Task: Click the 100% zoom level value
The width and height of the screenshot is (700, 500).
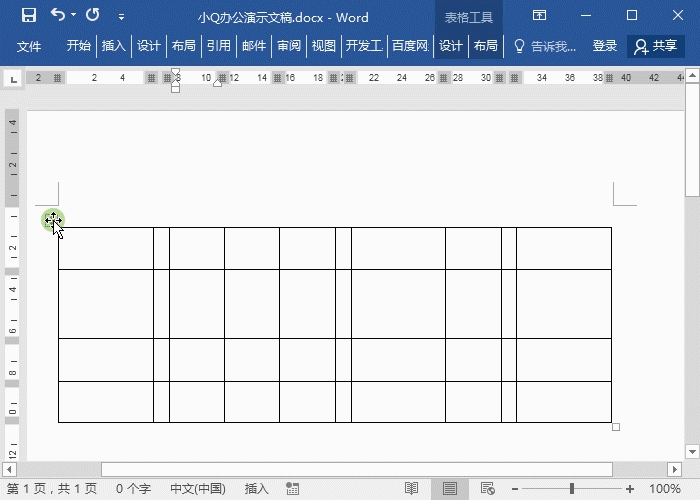Action: 665,489
